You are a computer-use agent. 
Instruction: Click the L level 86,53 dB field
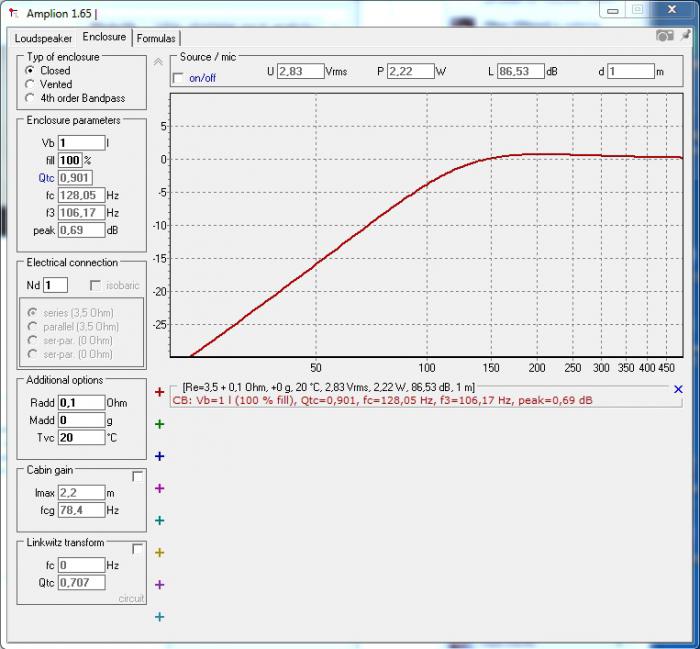(x=521, y=71)
